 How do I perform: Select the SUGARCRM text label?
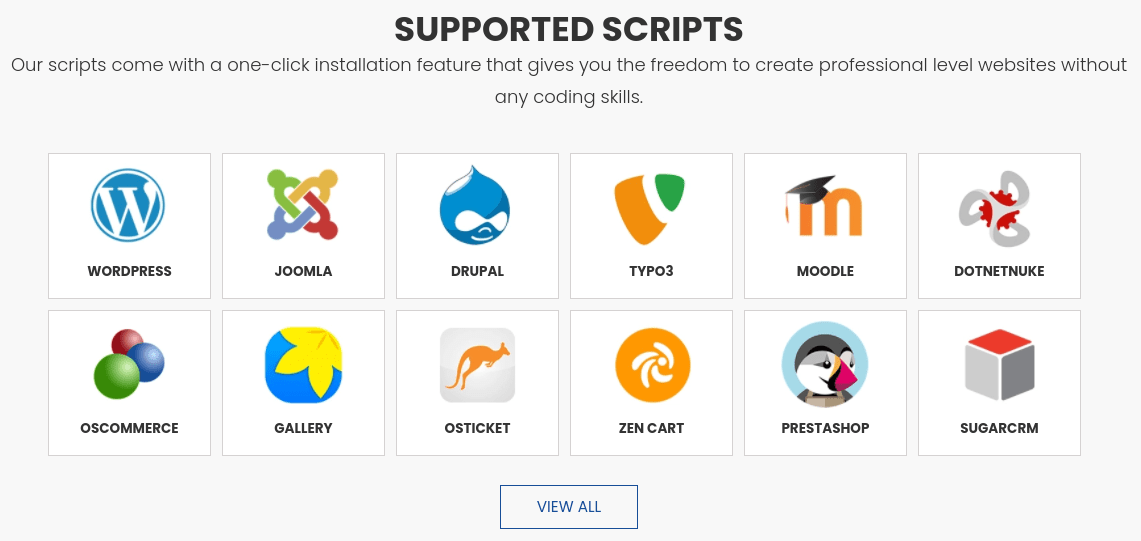tap(999, 428)
